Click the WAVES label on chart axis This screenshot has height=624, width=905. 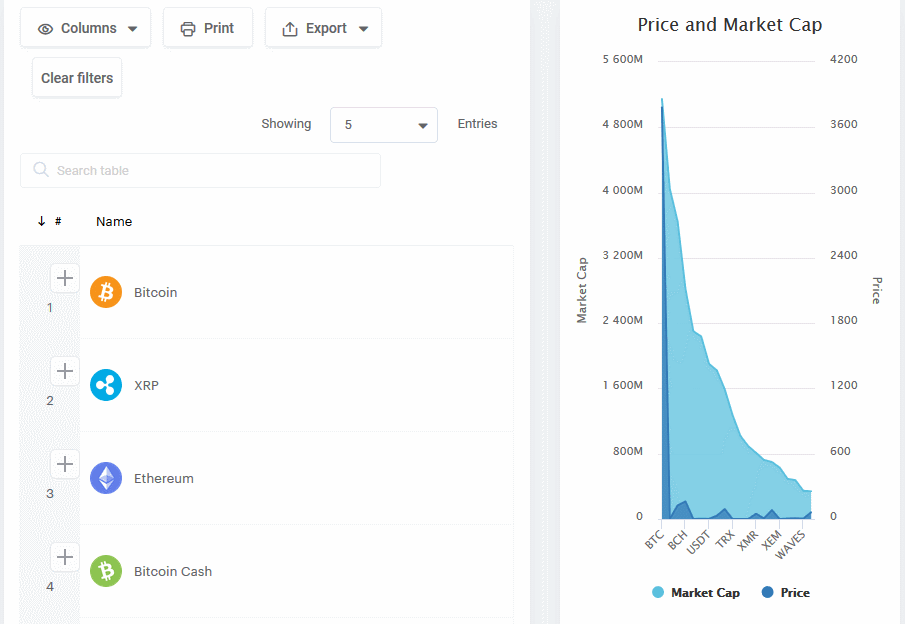(x=790, y=545)
